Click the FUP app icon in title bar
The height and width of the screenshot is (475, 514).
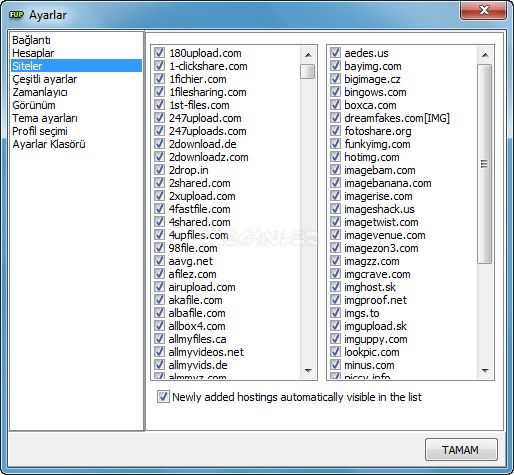tap(16, 15)
